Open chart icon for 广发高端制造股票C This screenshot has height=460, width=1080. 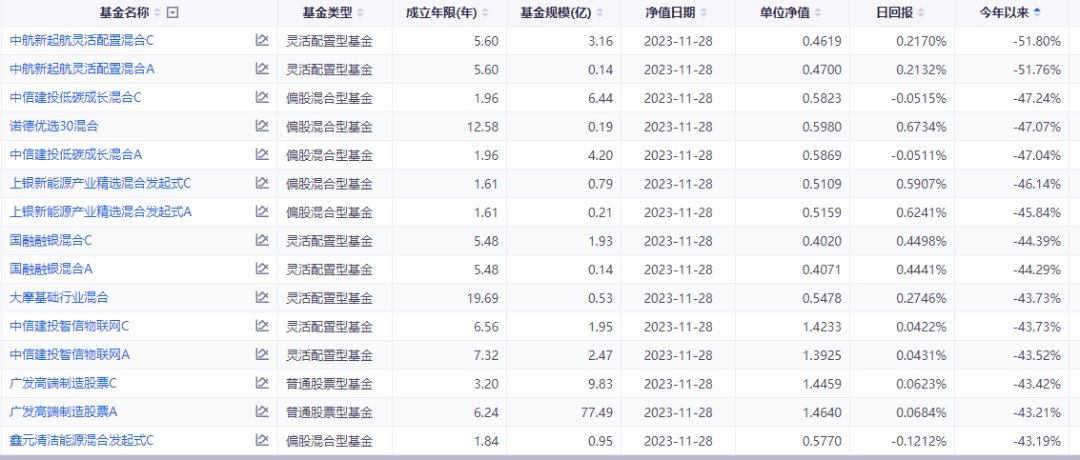click(x=262, y=383)
